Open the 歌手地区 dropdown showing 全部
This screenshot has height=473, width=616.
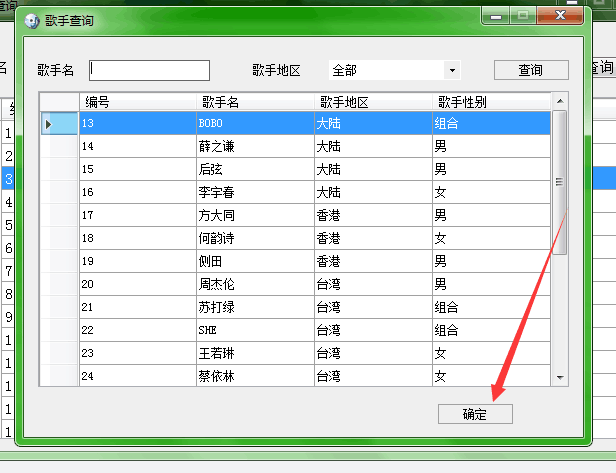tap(394, 70)
